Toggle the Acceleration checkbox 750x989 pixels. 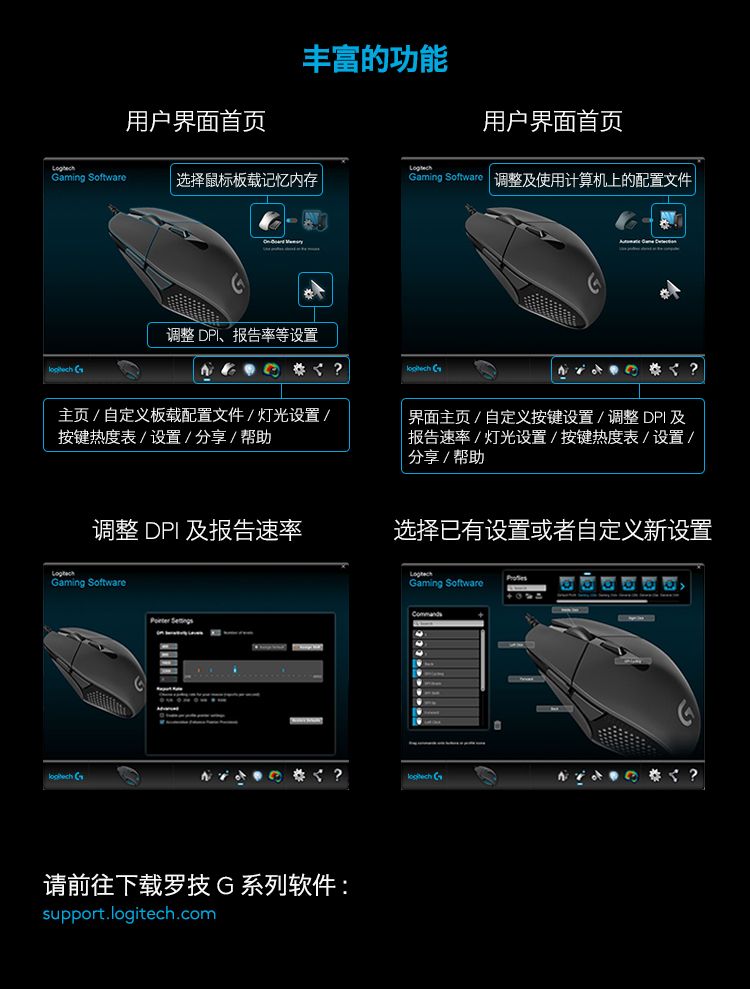pos(162,722)
